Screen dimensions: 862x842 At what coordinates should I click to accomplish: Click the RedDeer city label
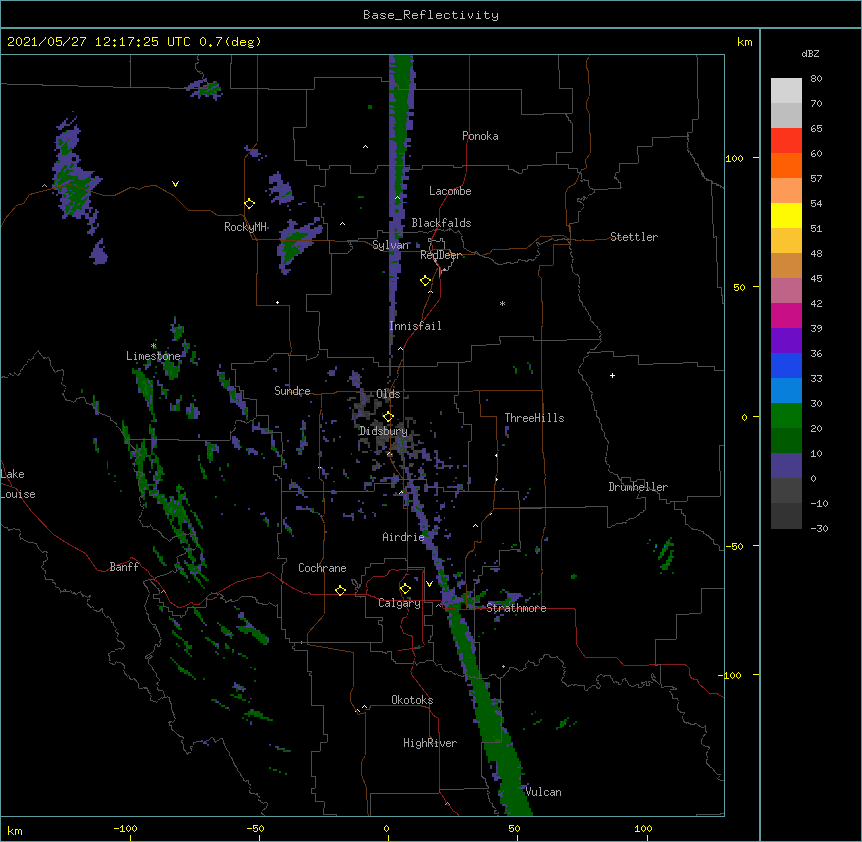click(440, 255)
